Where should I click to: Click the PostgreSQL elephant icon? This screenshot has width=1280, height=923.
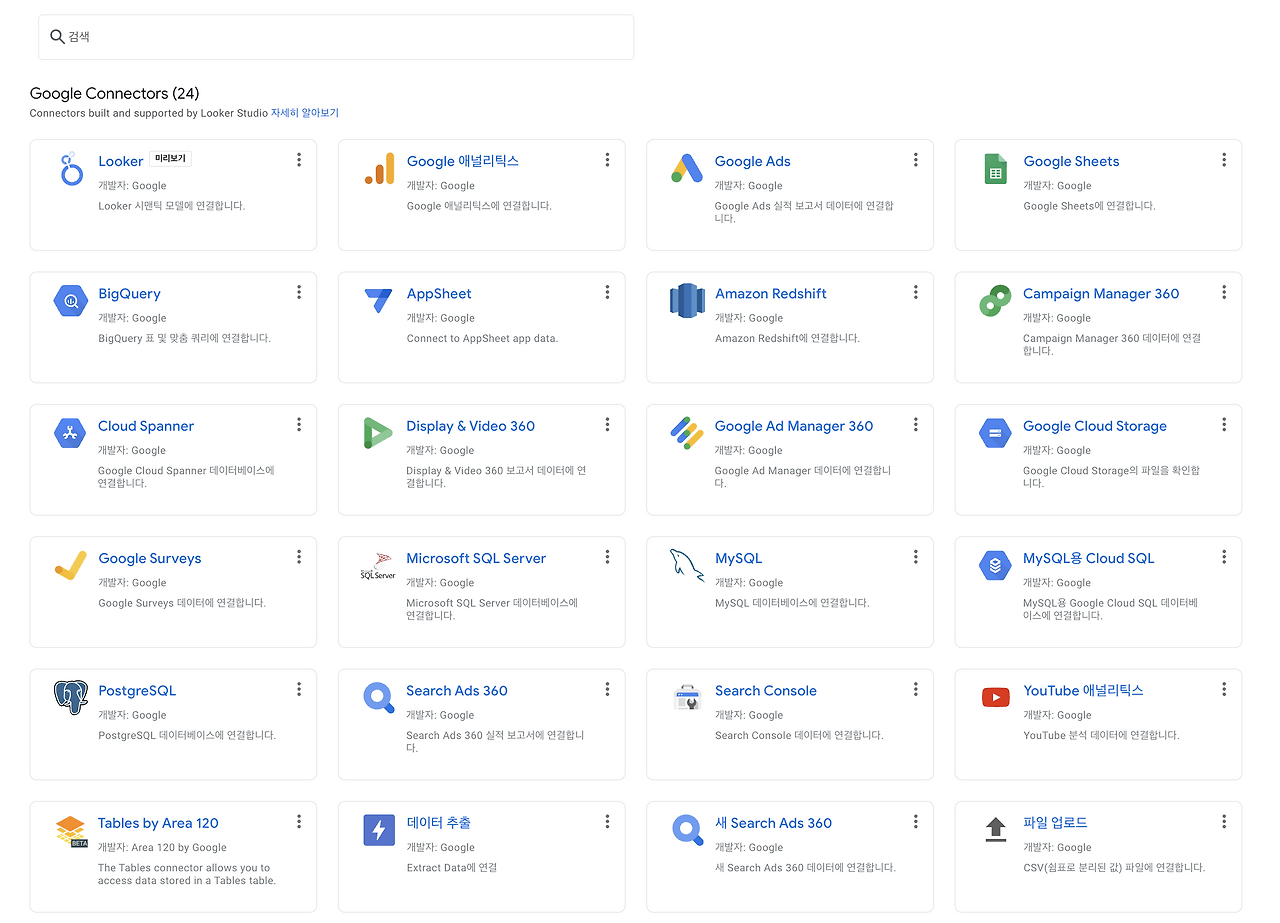pos(70,698)
